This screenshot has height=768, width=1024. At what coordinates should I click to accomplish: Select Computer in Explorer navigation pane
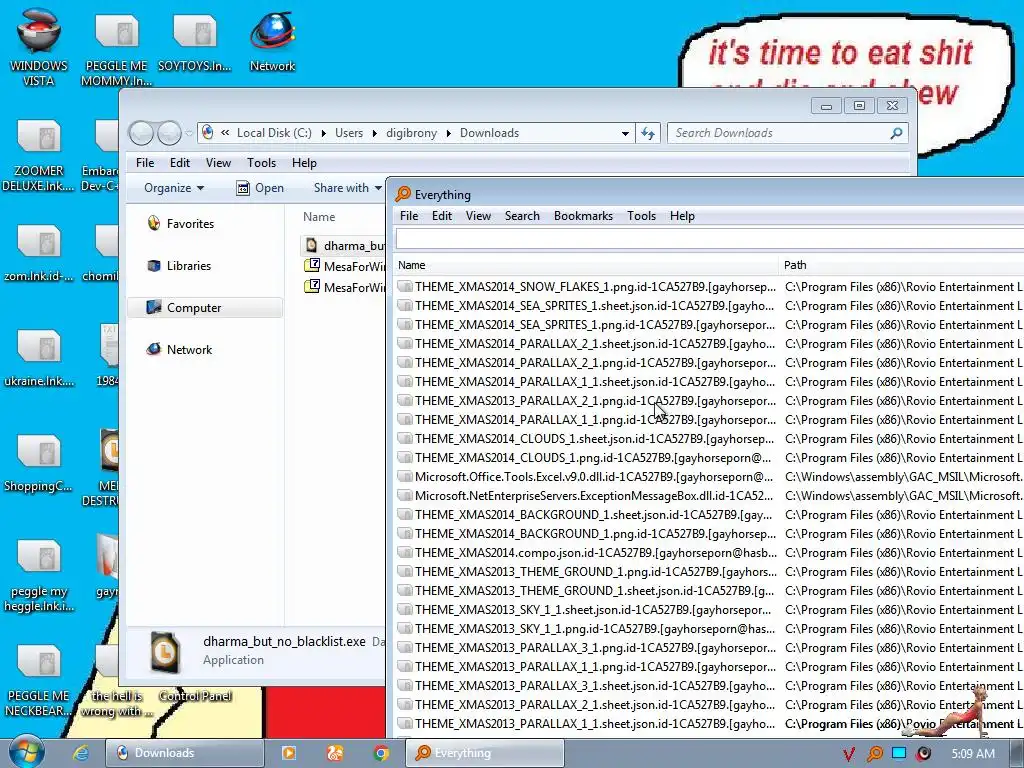click(206, 308)
